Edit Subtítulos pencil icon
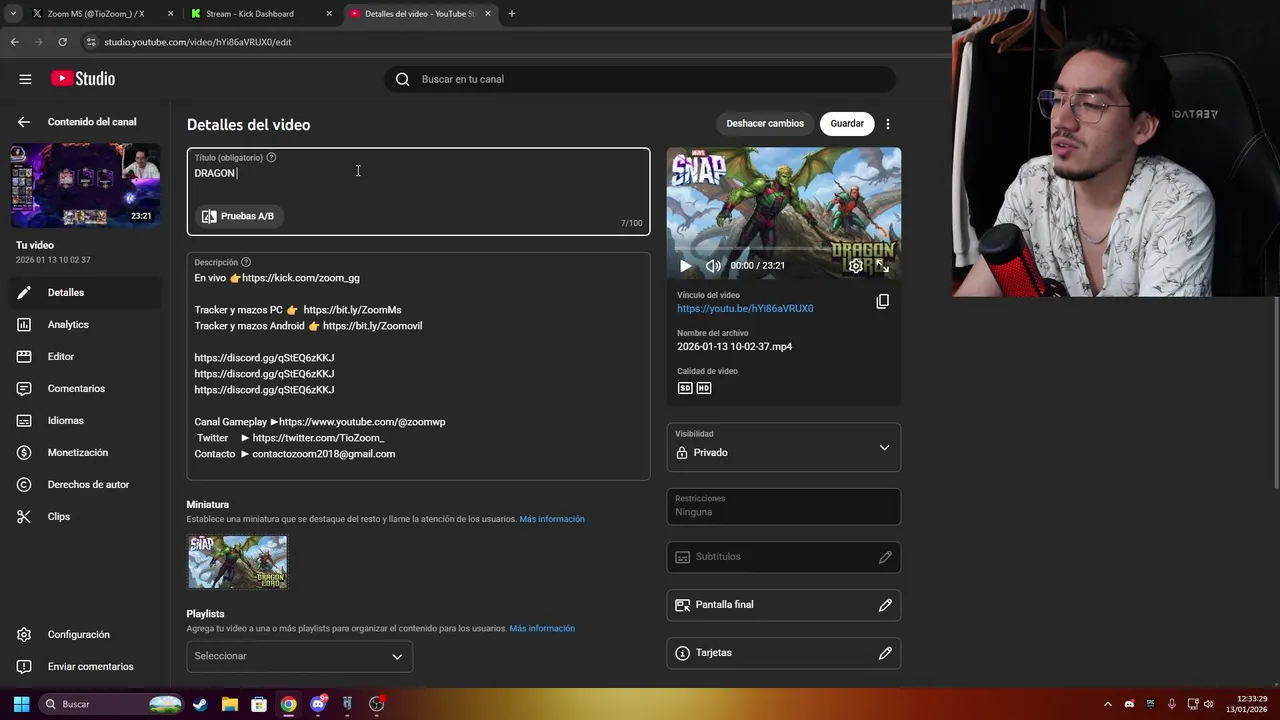The height and width of the screenshot is (720, 1280). 885,557
